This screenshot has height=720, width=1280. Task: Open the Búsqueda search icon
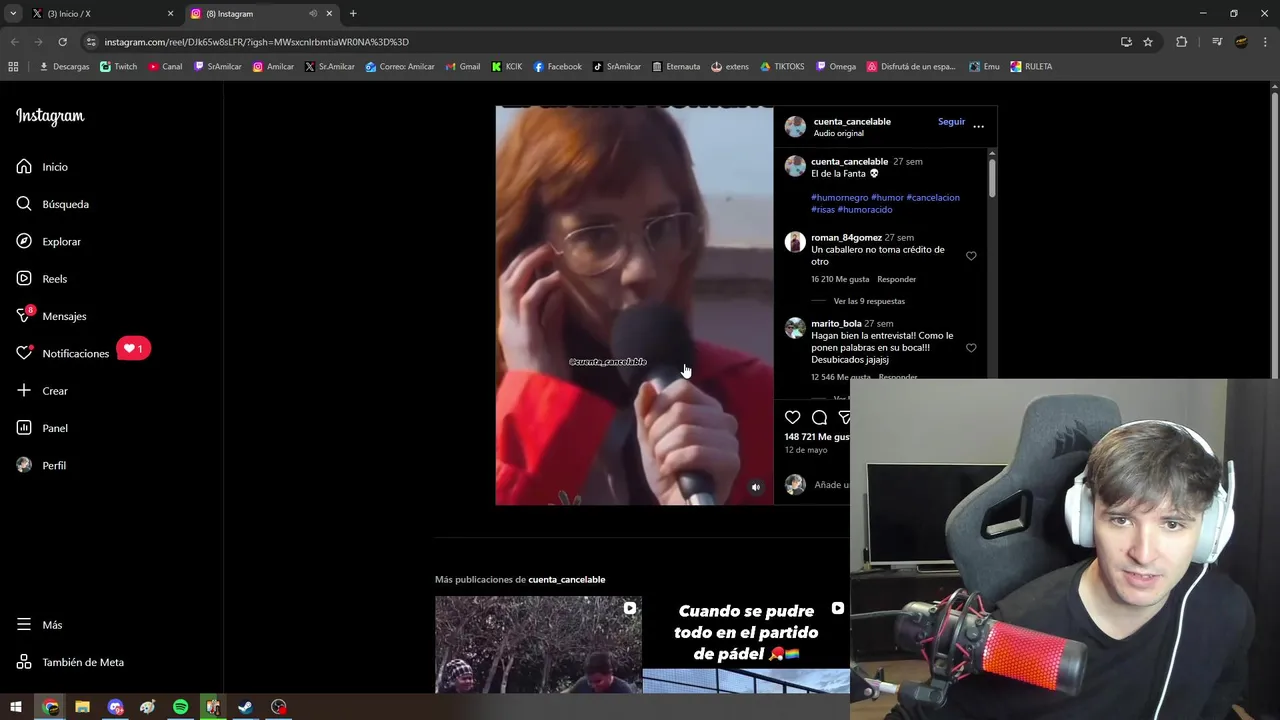tap(24, 204)
